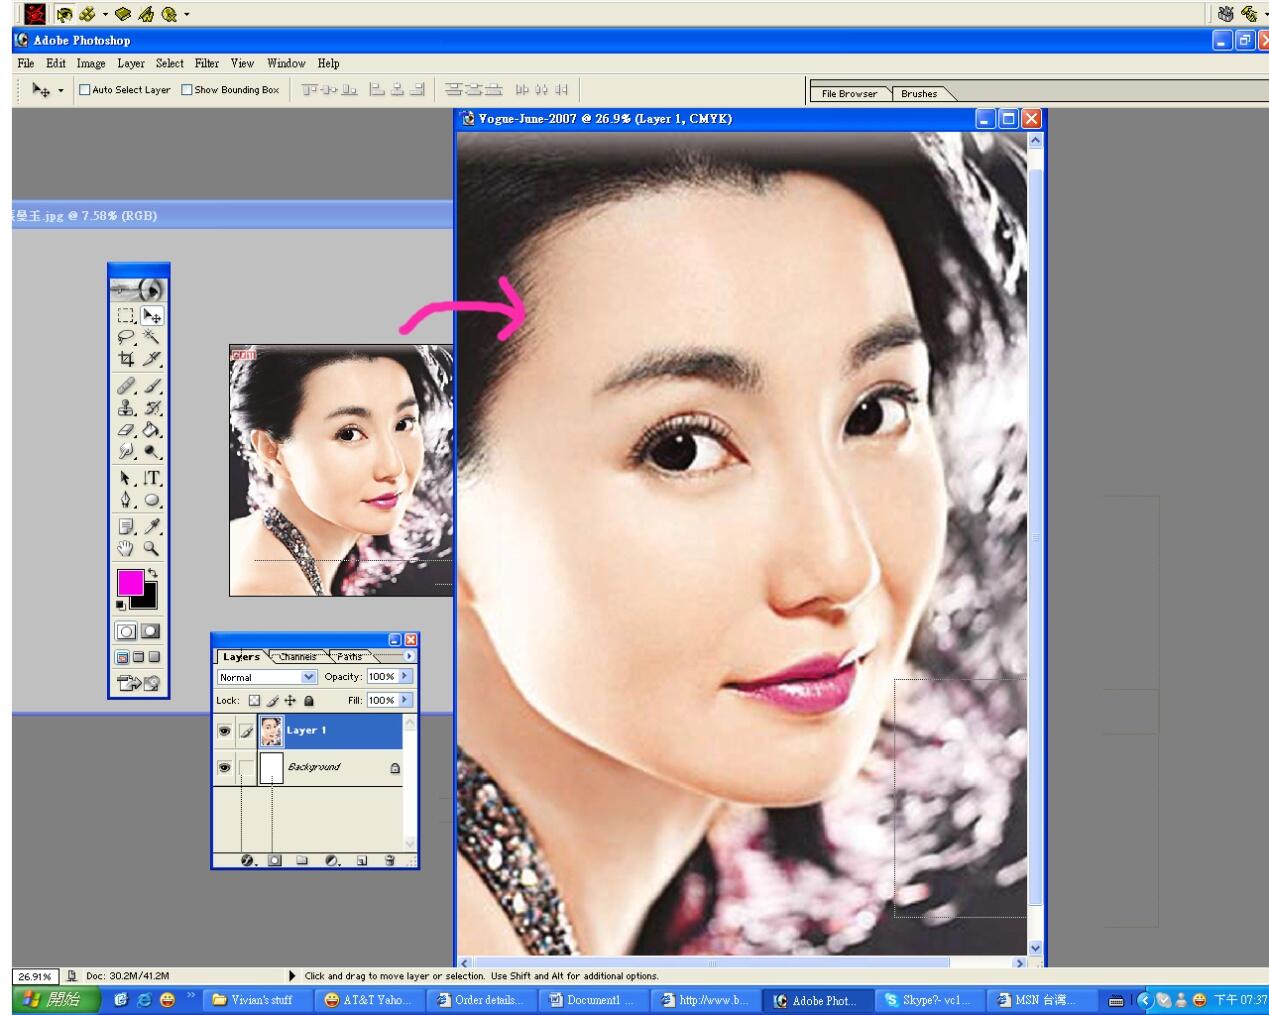1269x1015 pixels.
Task: Open the Brushes tab
Action: [x=919, y=94]
